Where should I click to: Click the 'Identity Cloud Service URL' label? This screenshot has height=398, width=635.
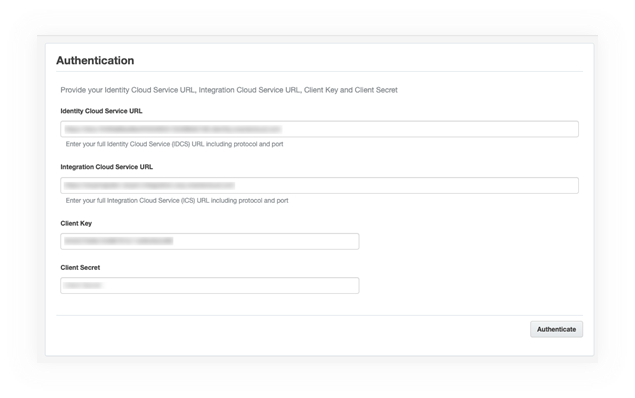tap(101, 111)
